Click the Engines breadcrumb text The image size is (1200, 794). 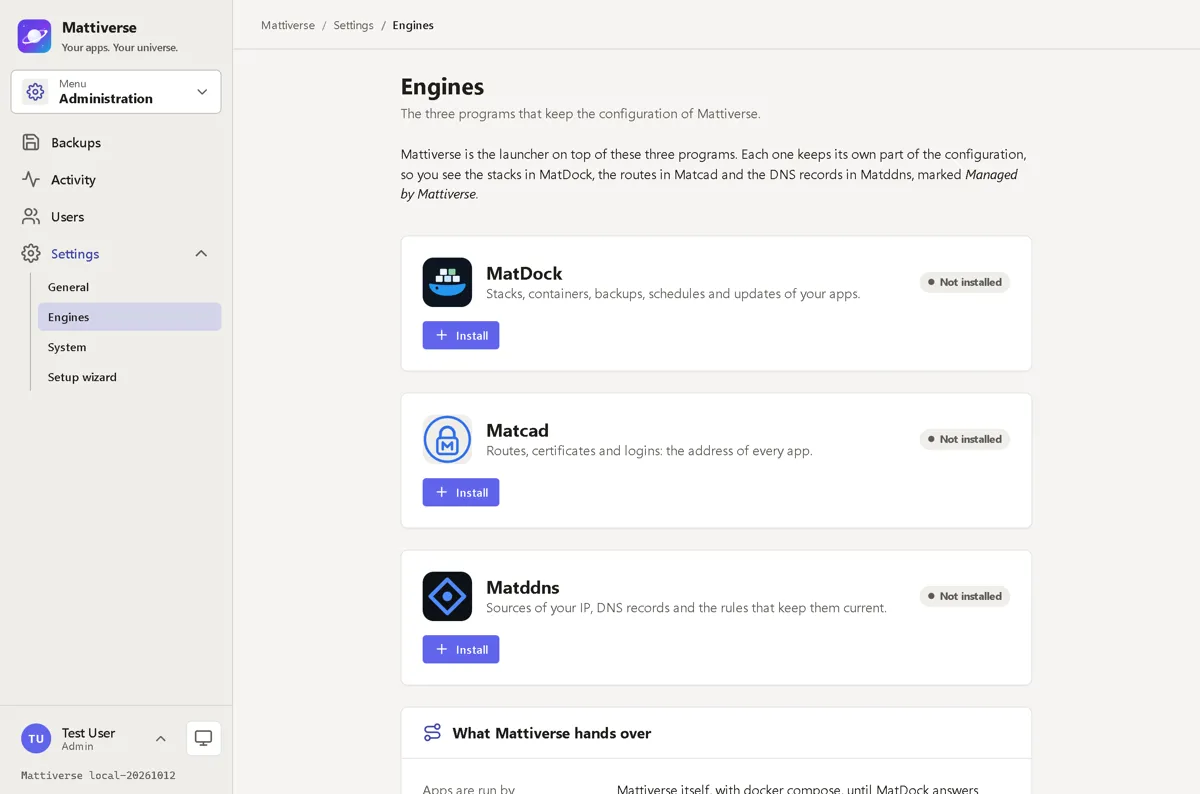click(413, 25)
